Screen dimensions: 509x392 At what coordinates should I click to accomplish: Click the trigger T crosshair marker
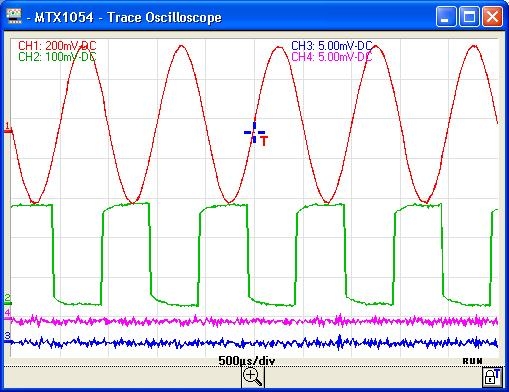coord(255,134)
